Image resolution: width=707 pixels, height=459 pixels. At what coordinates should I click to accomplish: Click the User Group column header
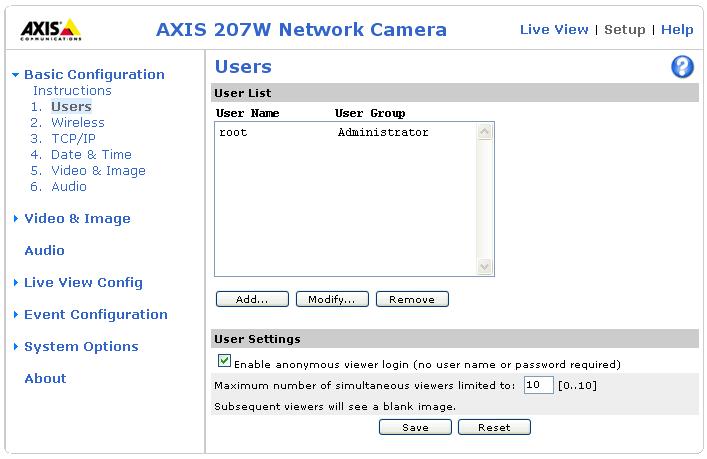370,113
